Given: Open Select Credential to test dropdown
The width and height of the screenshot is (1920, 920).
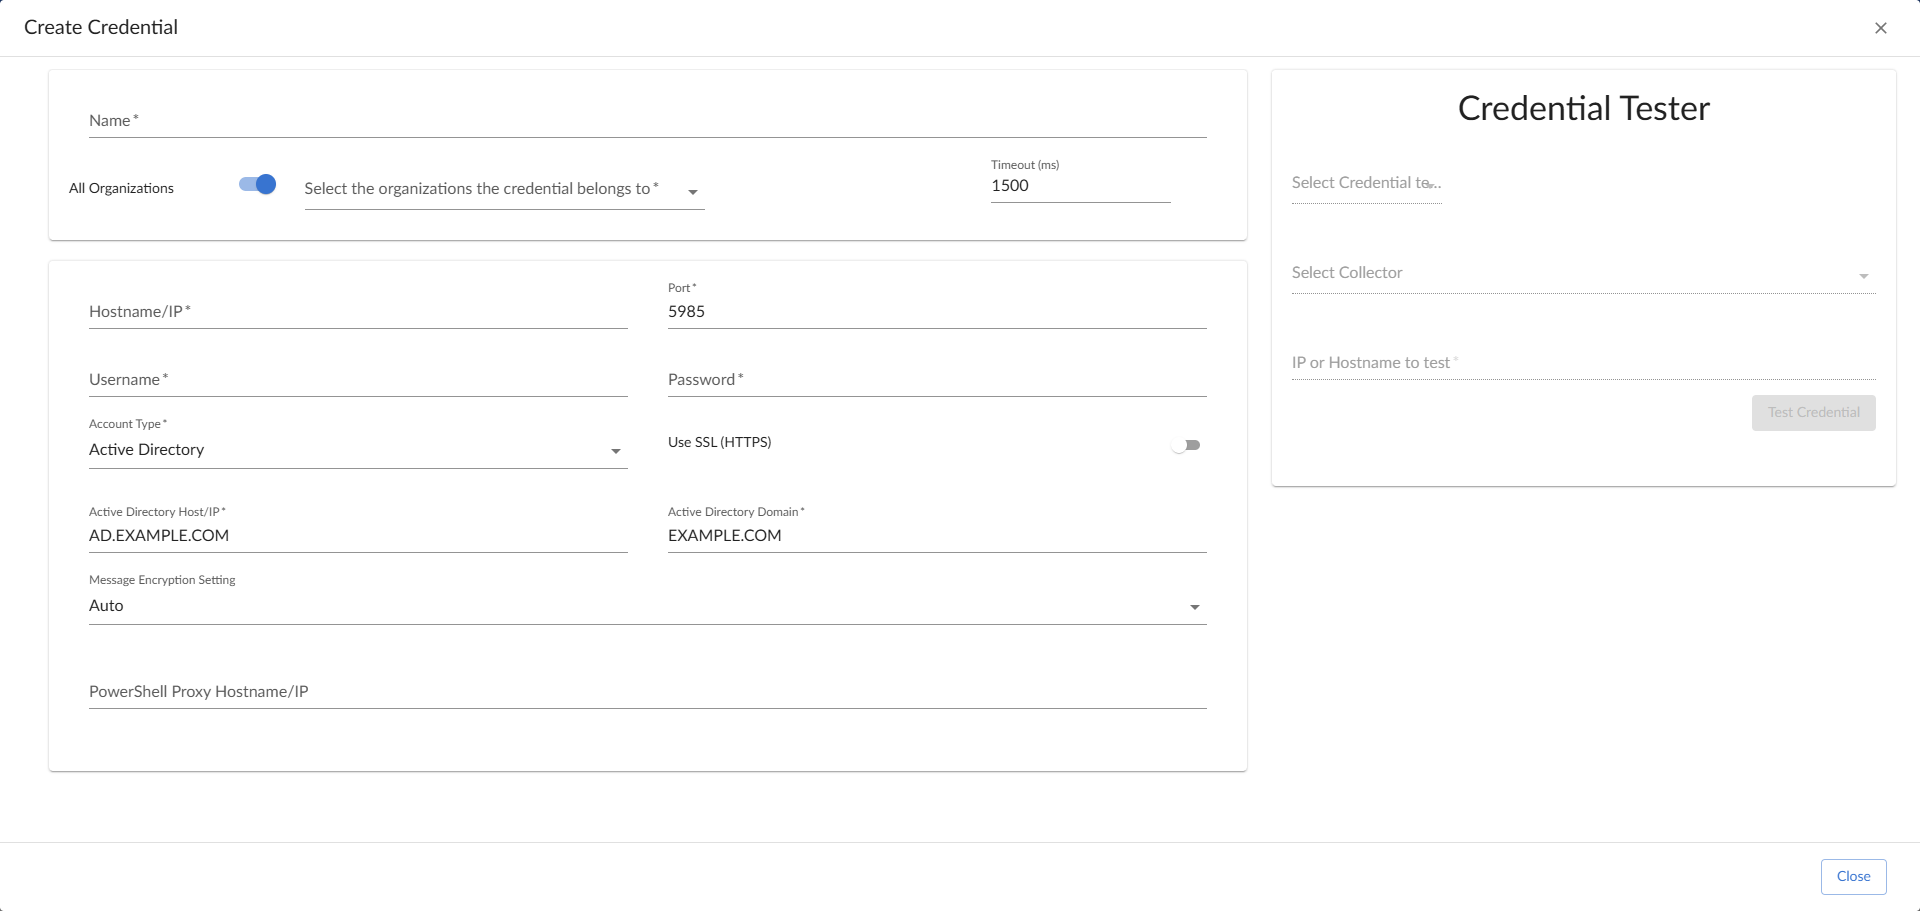Looking at the screenshot, I should click(1366, 184).
